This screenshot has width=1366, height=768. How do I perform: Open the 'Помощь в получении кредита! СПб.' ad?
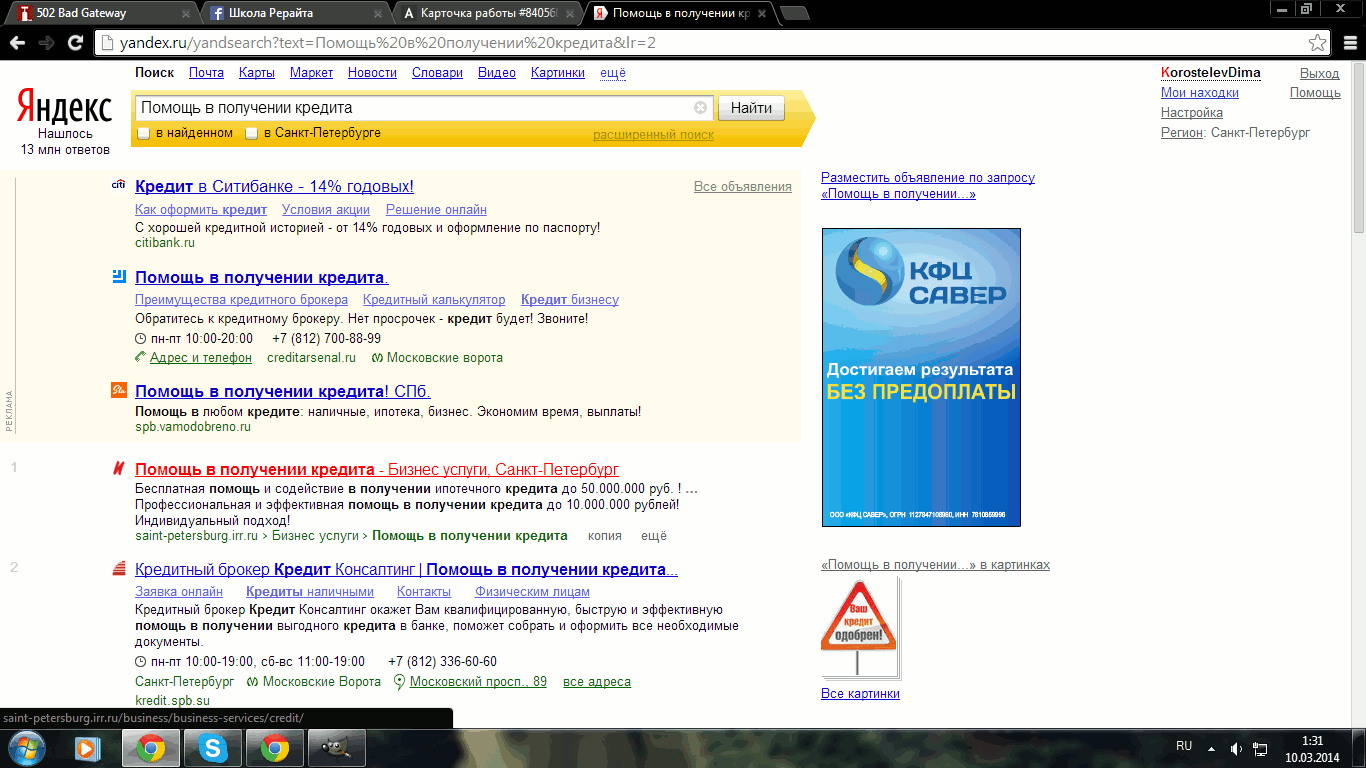coord(283,391)
